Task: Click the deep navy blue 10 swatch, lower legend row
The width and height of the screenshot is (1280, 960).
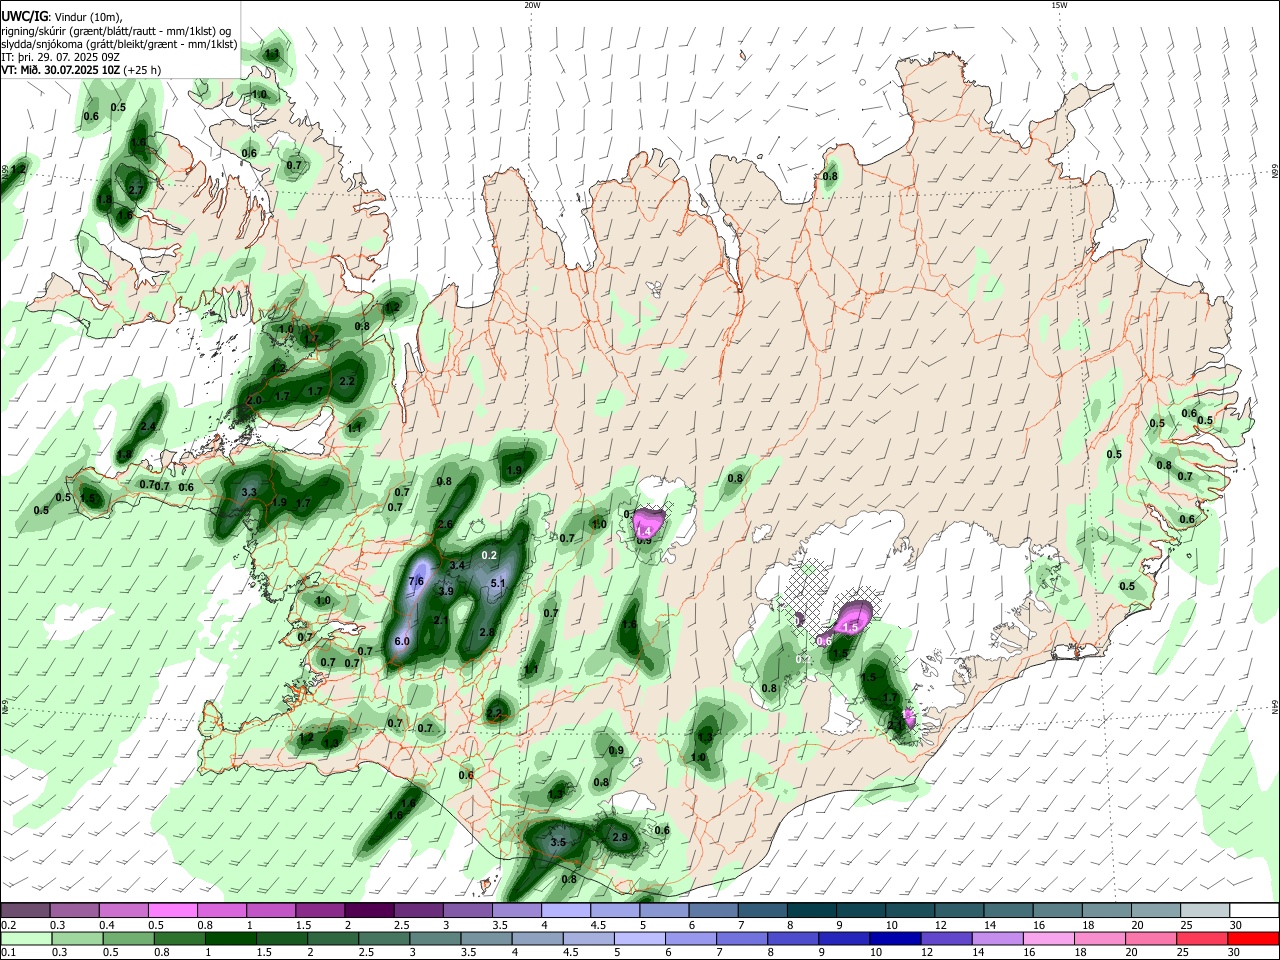Action: click(894, 938)
